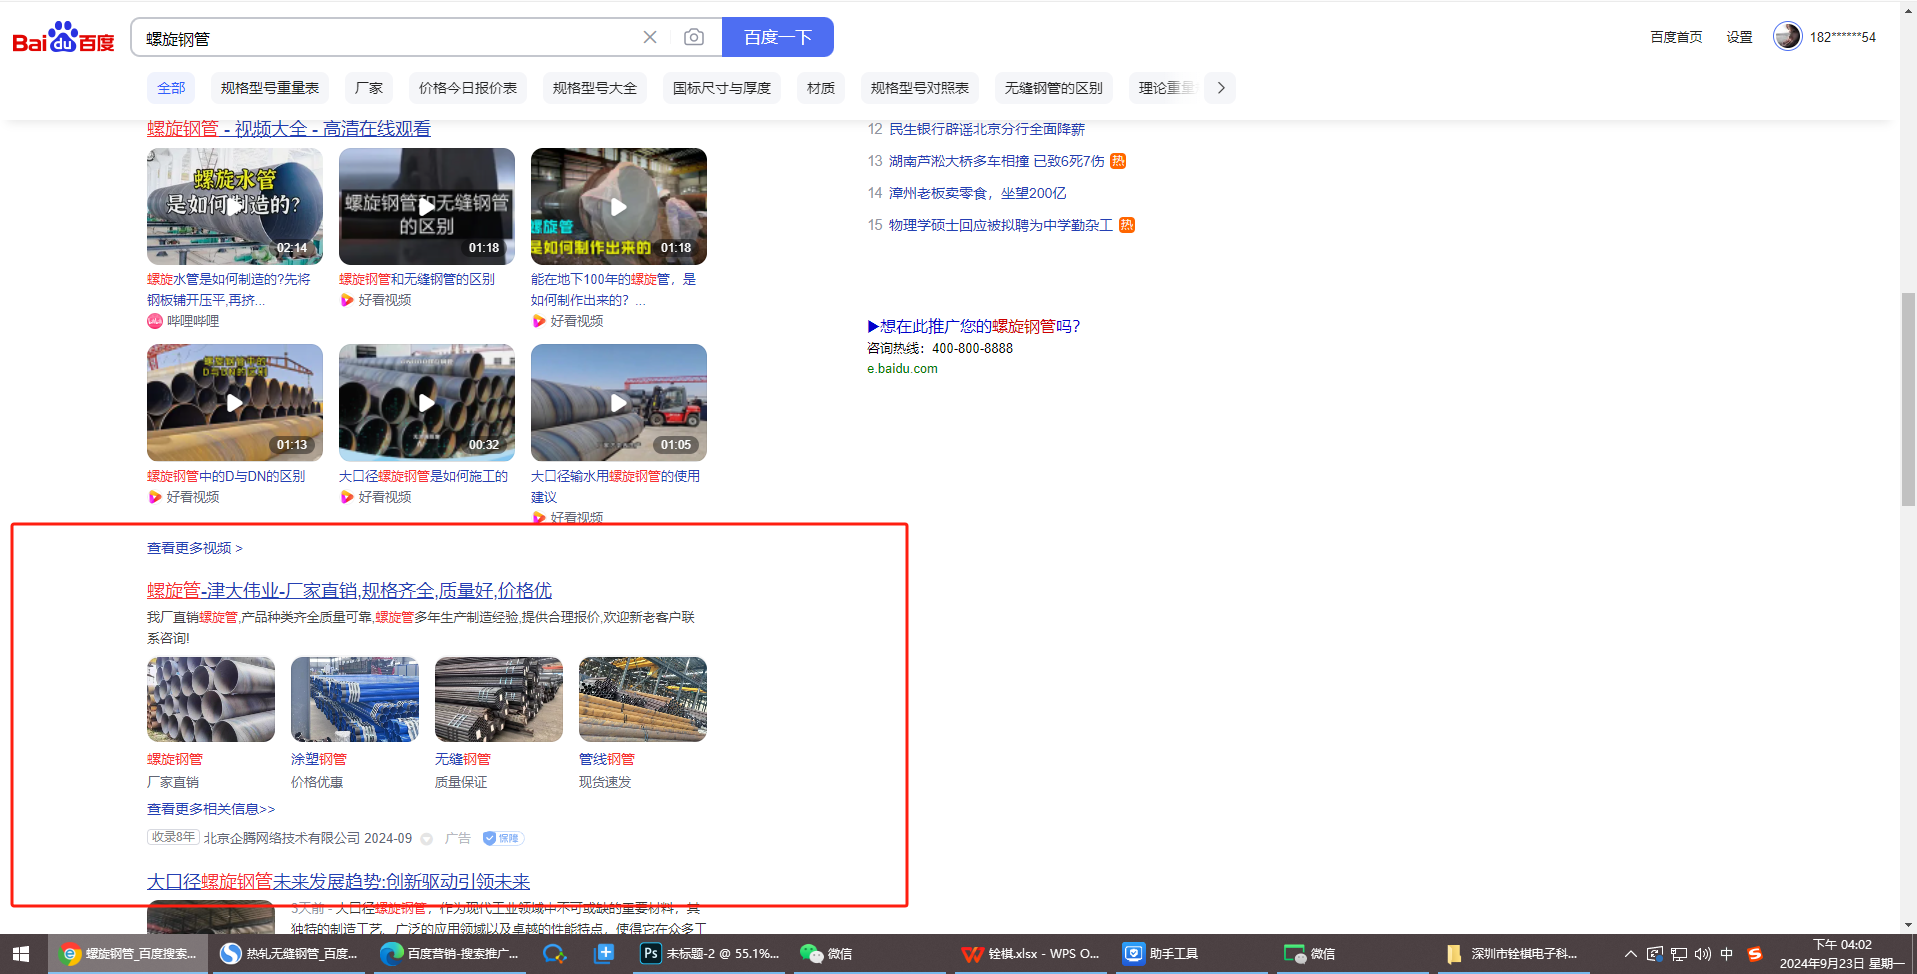Click the 涂塑钢管 product thumbnail
This screenshot has height=974, width=1917.
click(354, 699)
